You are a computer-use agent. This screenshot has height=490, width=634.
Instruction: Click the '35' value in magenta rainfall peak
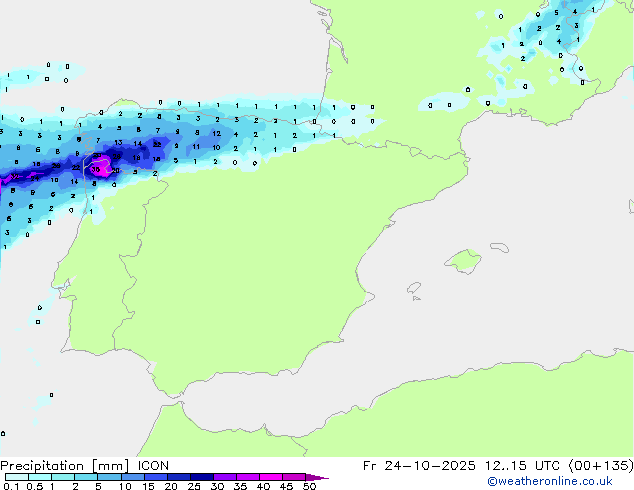pos(95,169)
